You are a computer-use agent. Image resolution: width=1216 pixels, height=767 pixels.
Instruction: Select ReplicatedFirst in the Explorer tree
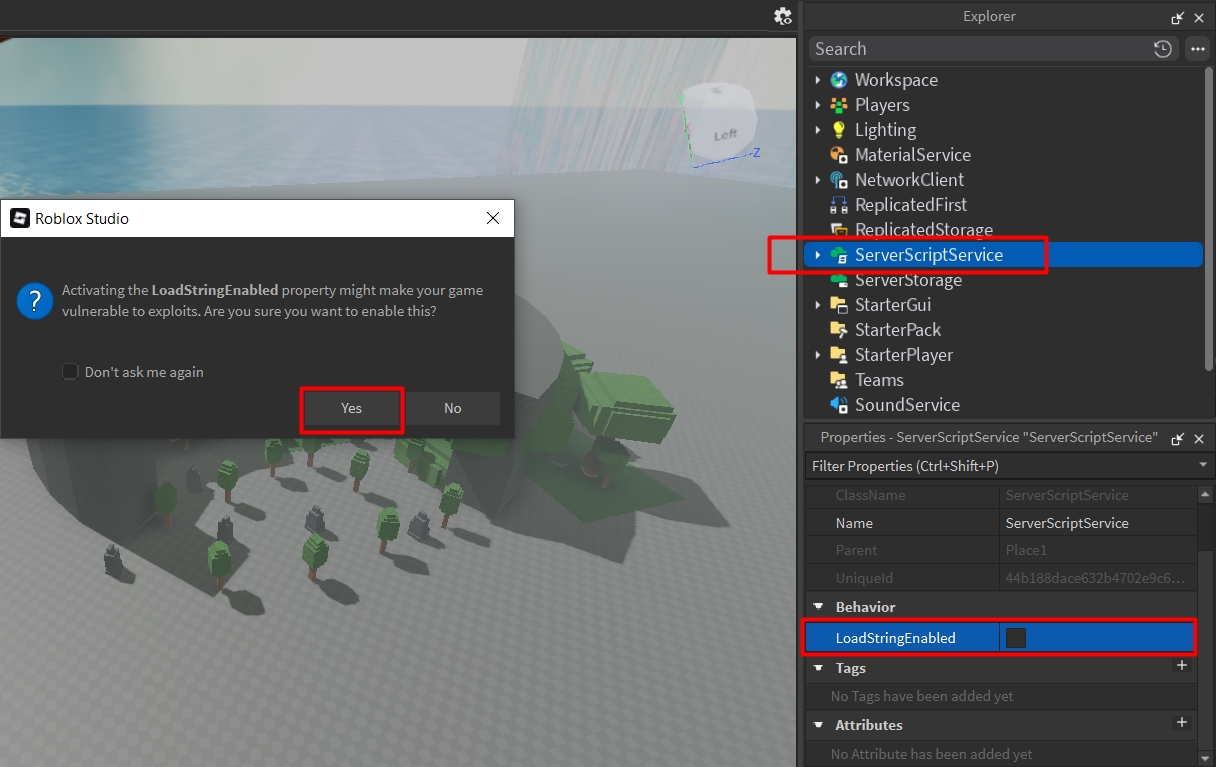pyautogui.click(x=910, y=205)
